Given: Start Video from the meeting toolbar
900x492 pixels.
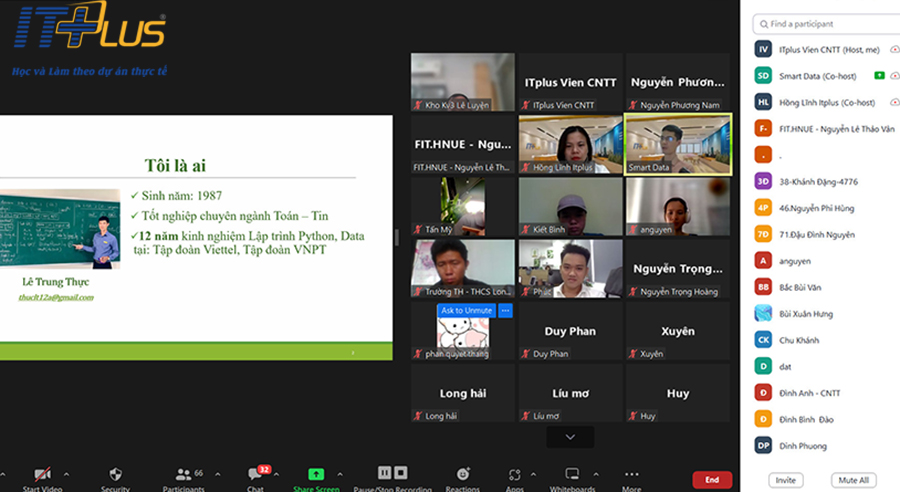Looking at the screenshot, I should coord(43,475).
